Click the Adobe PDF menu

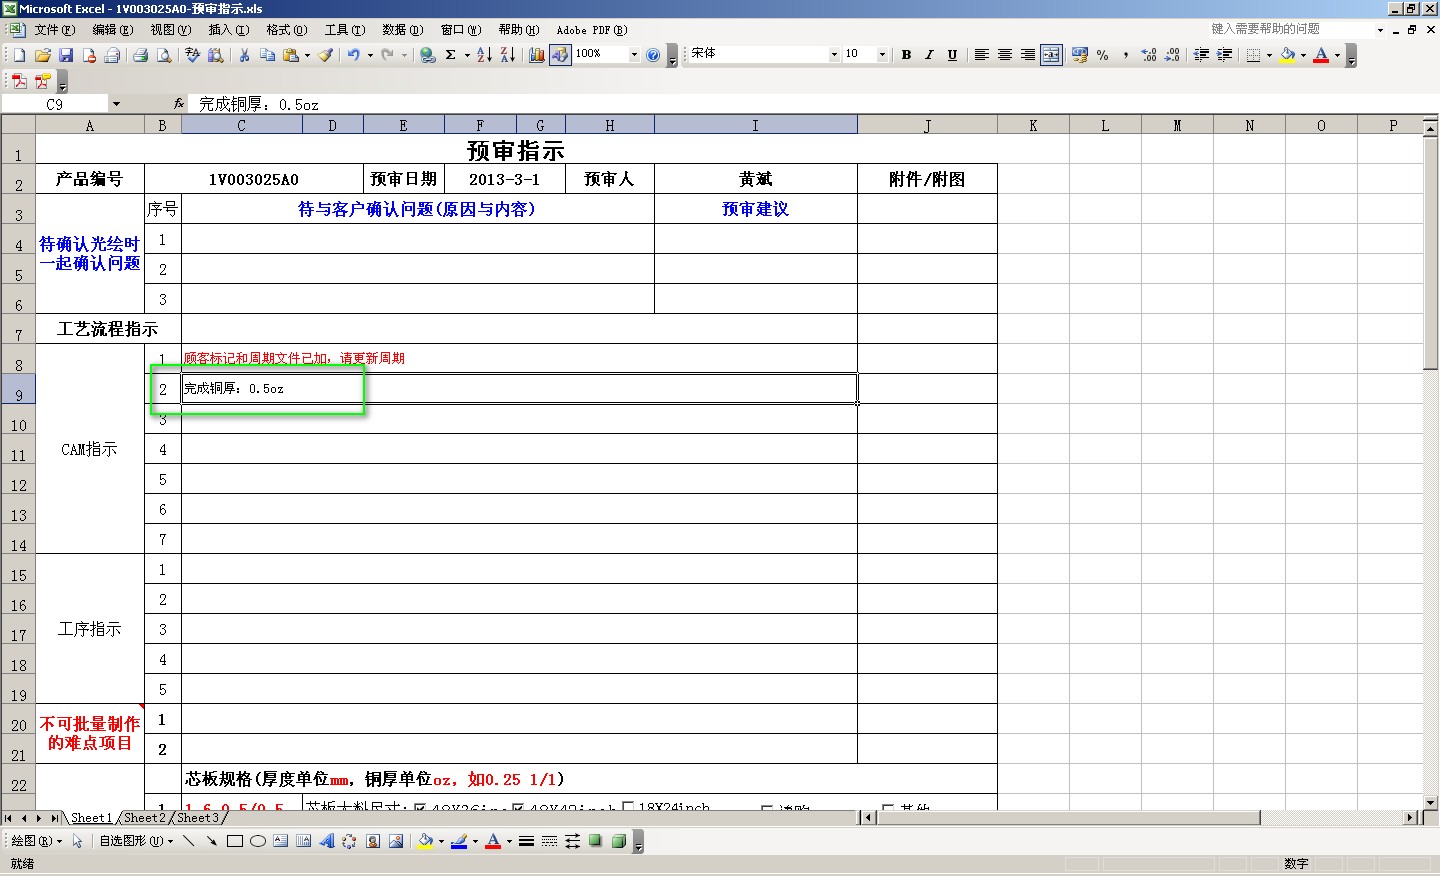[592, 30]
